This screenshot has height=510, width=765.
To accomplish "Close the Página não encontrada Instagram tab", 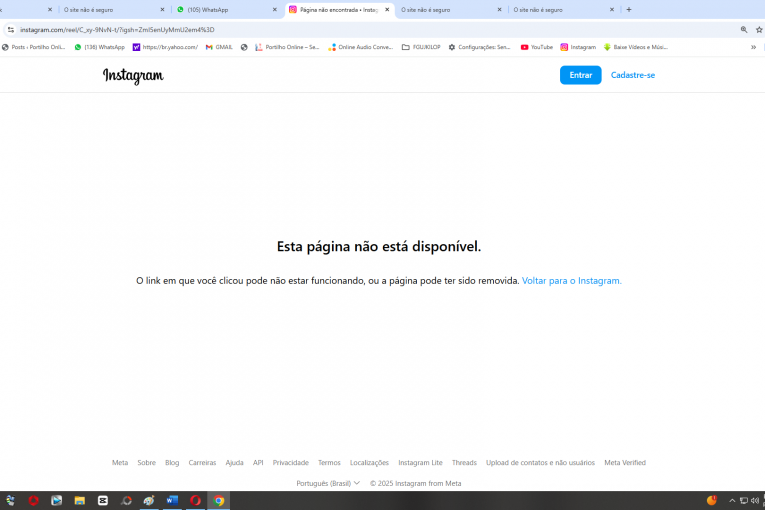I will coord(388,10).
